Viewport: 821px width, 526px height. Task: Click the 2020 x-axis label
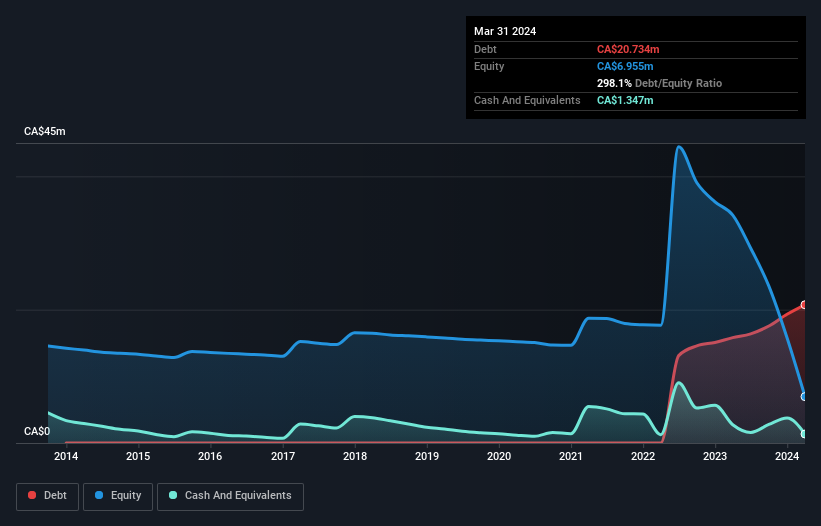(499, 456)
